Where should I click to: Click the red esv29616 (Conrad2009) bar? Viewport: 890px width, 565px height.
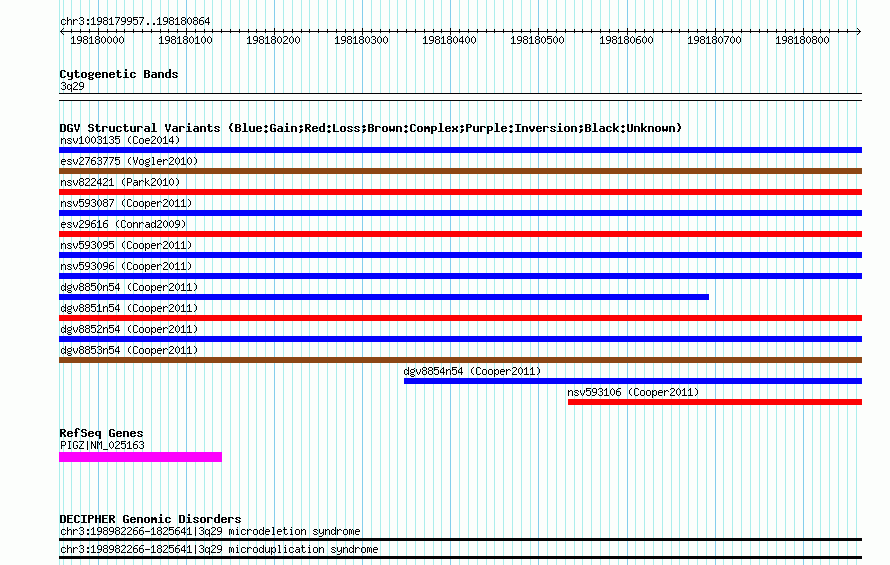click(x=460, y=234)
